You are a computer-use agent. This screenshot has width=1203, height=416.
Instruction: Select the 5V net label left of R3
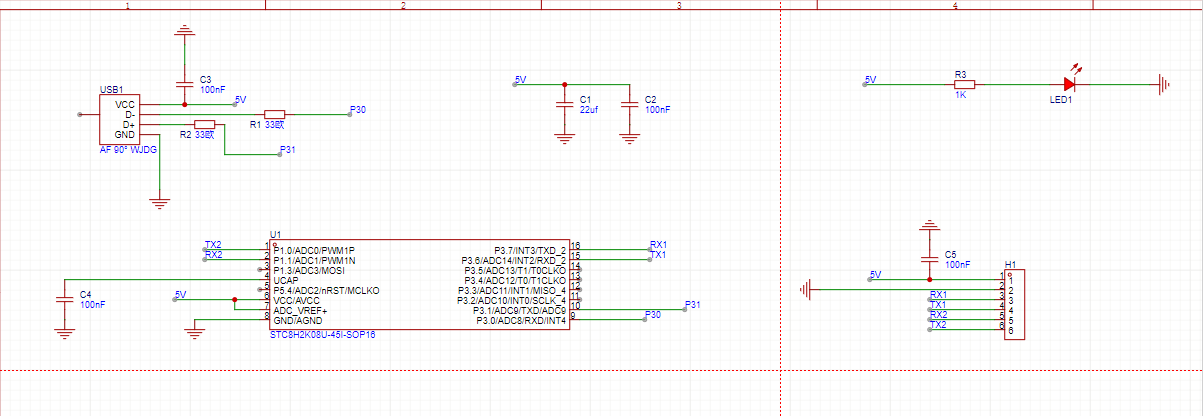pyautogui.click(x=870, y=79)
